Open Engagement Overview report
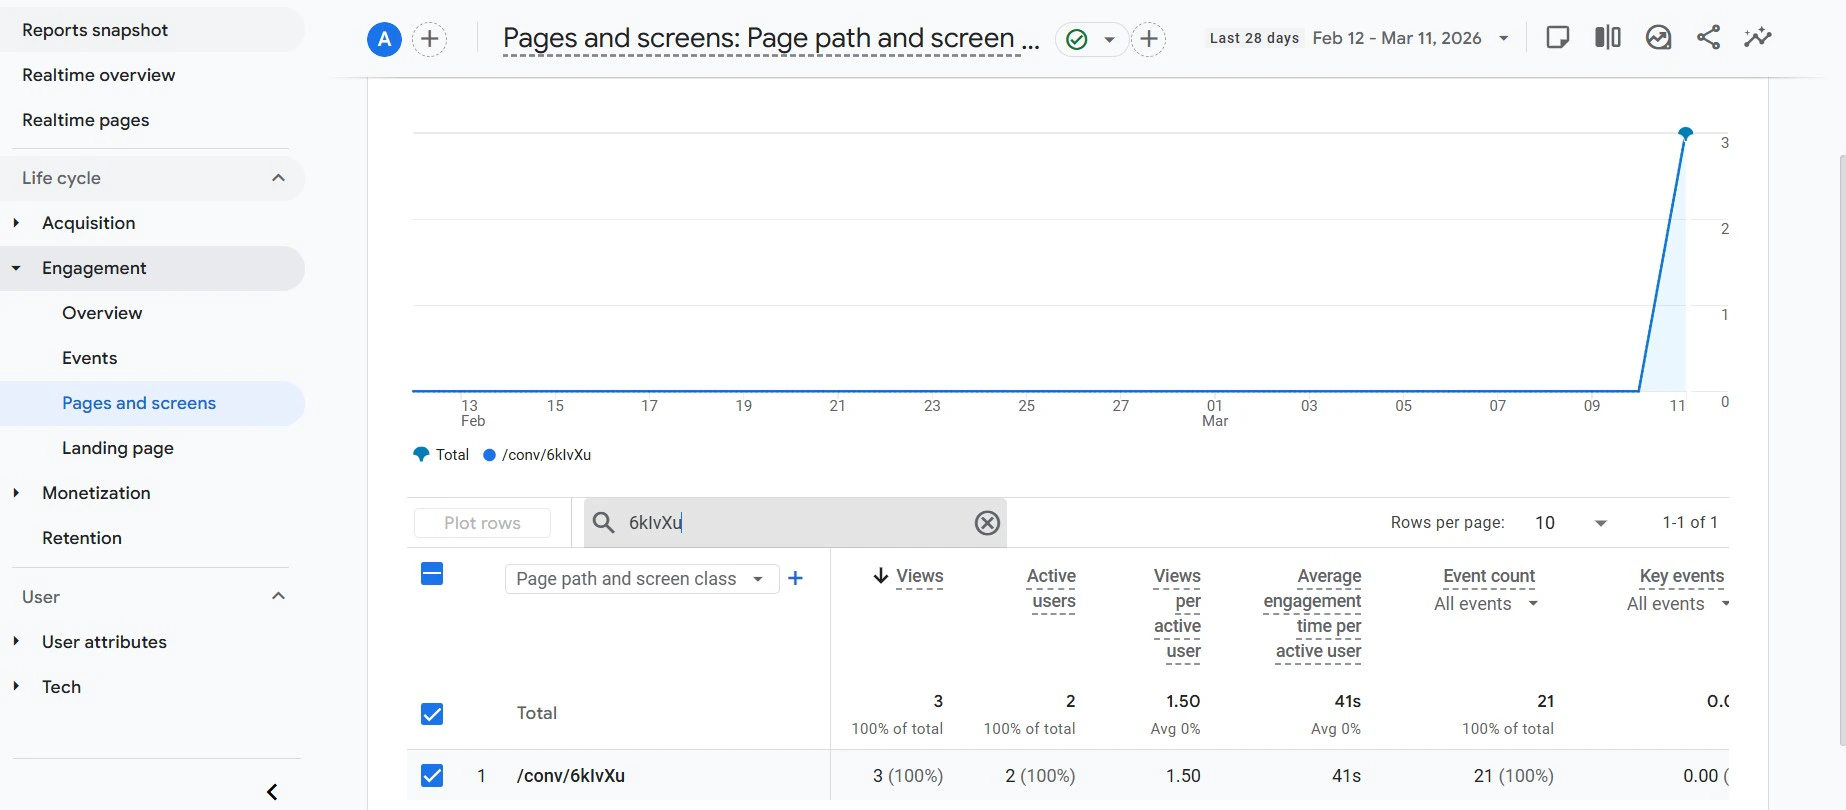This screenshot has width=1846, height=810. (x=102, y=313)
